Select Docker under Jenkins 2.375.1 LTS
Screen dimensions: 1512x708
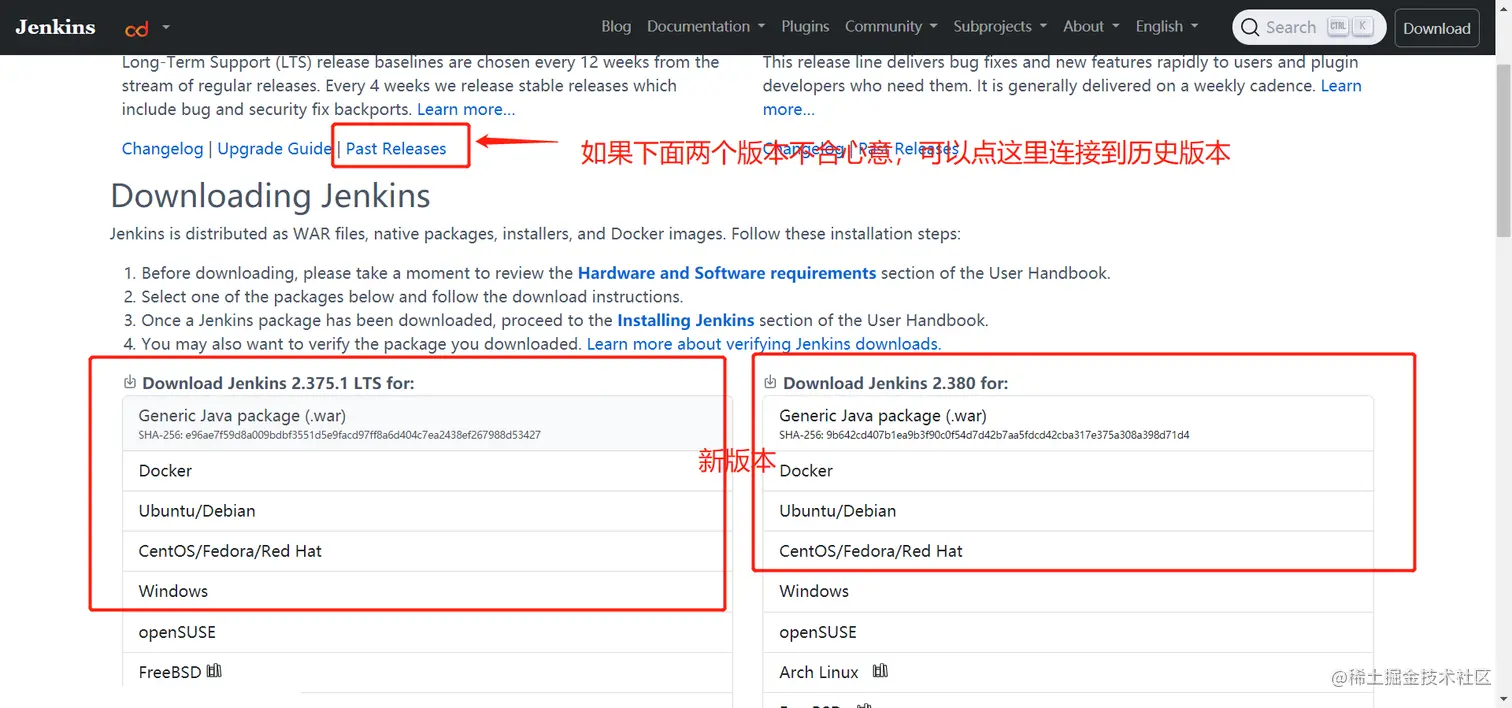(x=427, y=471)
